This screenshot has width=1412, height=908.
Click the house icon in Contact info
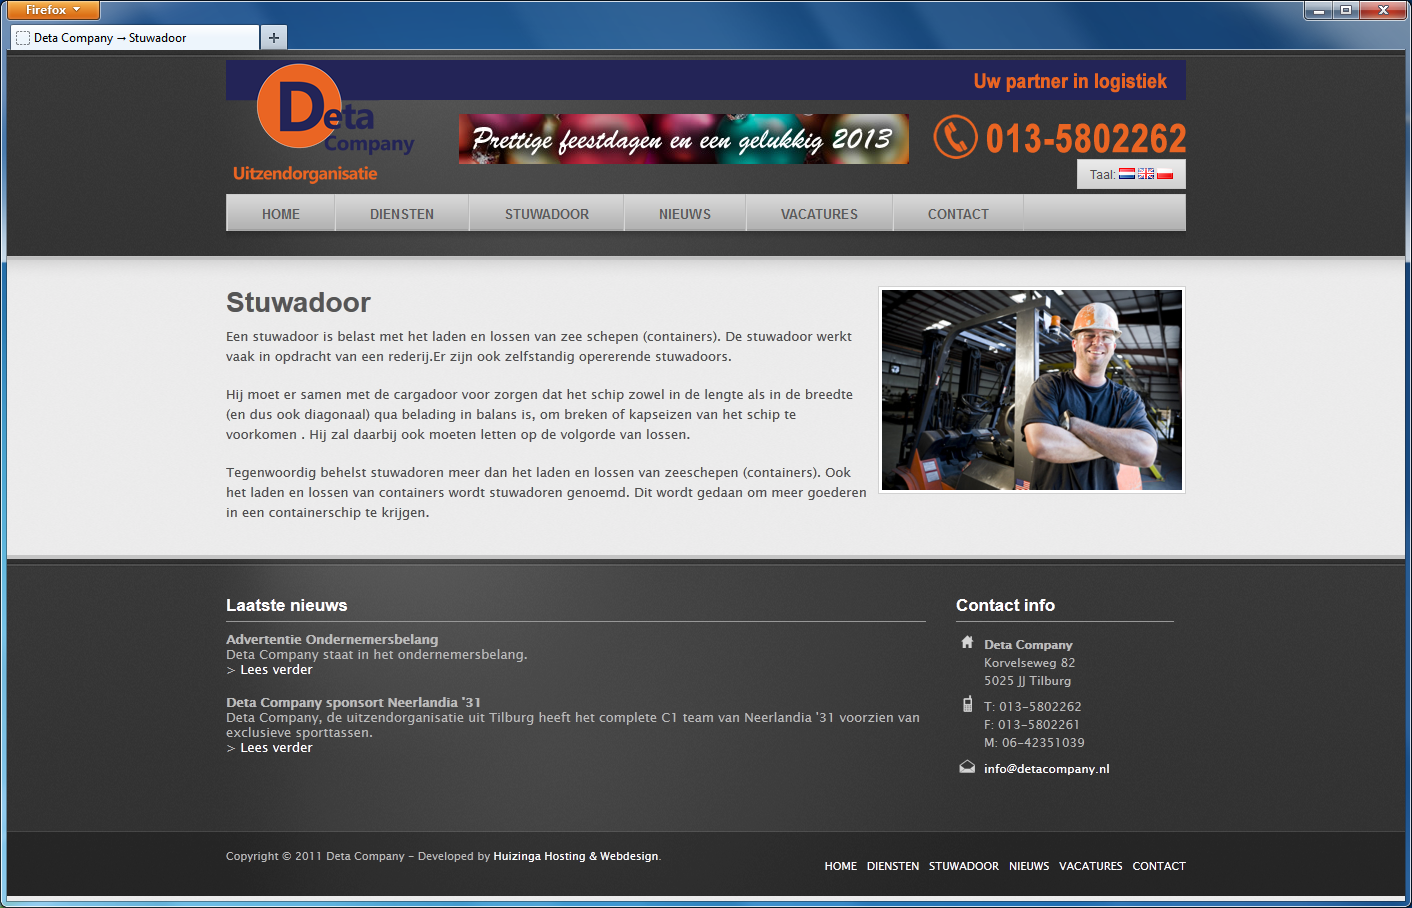(967, 642)
